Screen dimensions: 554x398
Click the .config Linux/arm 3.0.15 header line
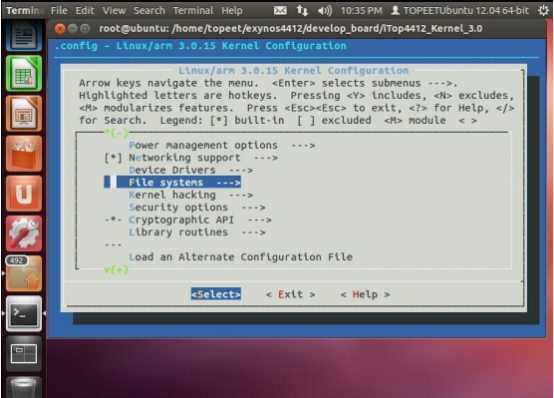tap(201, 46)
